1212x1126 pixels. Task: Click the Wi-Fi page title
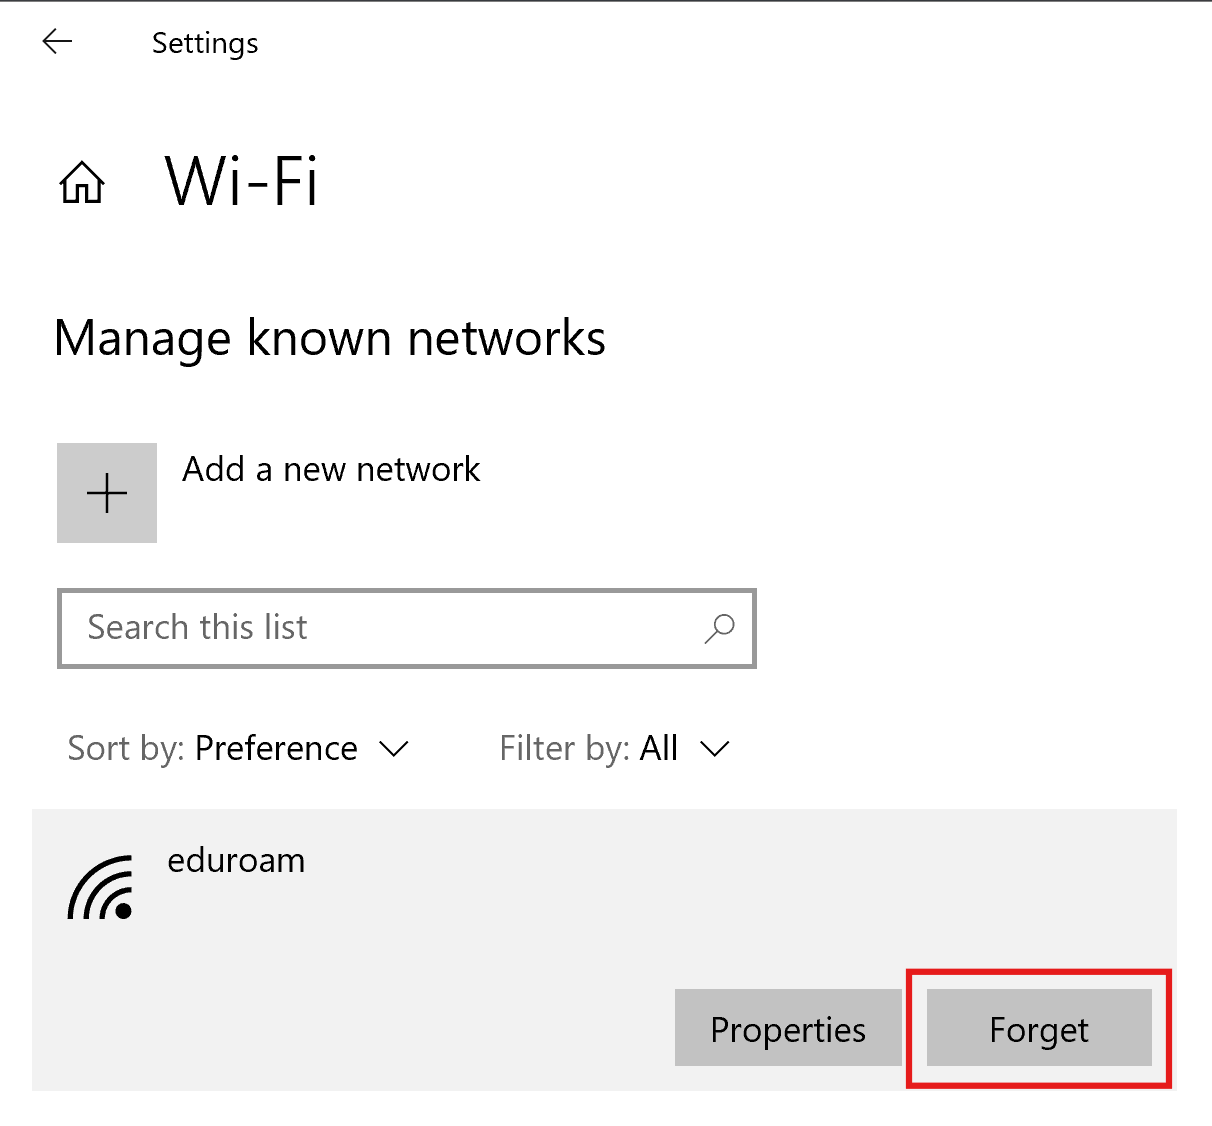click(240, 182)
